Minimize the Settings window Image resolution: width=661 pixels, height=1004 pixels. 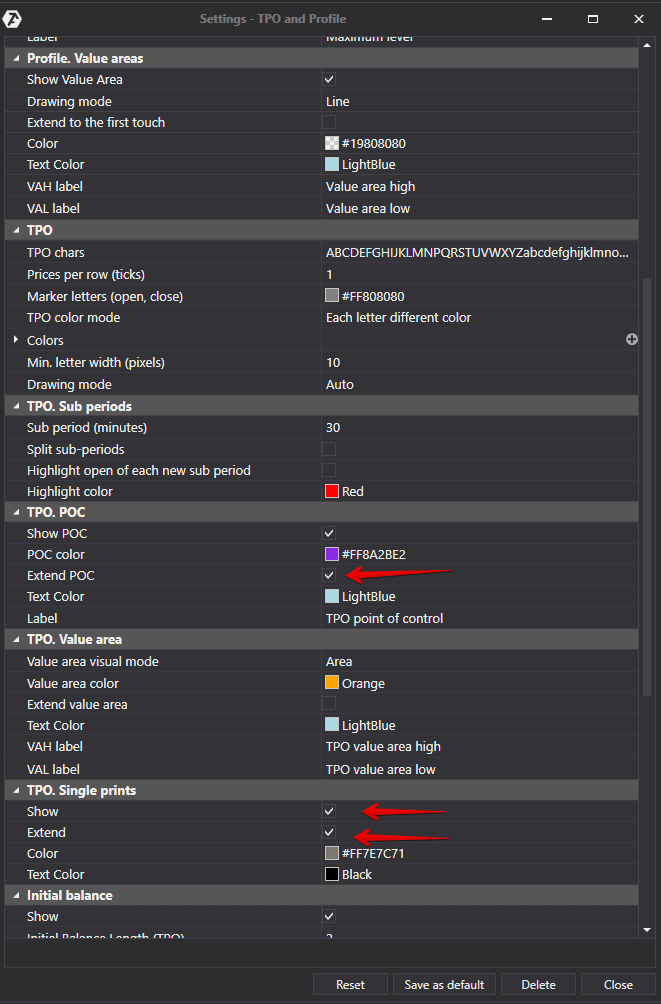[547, 18]
